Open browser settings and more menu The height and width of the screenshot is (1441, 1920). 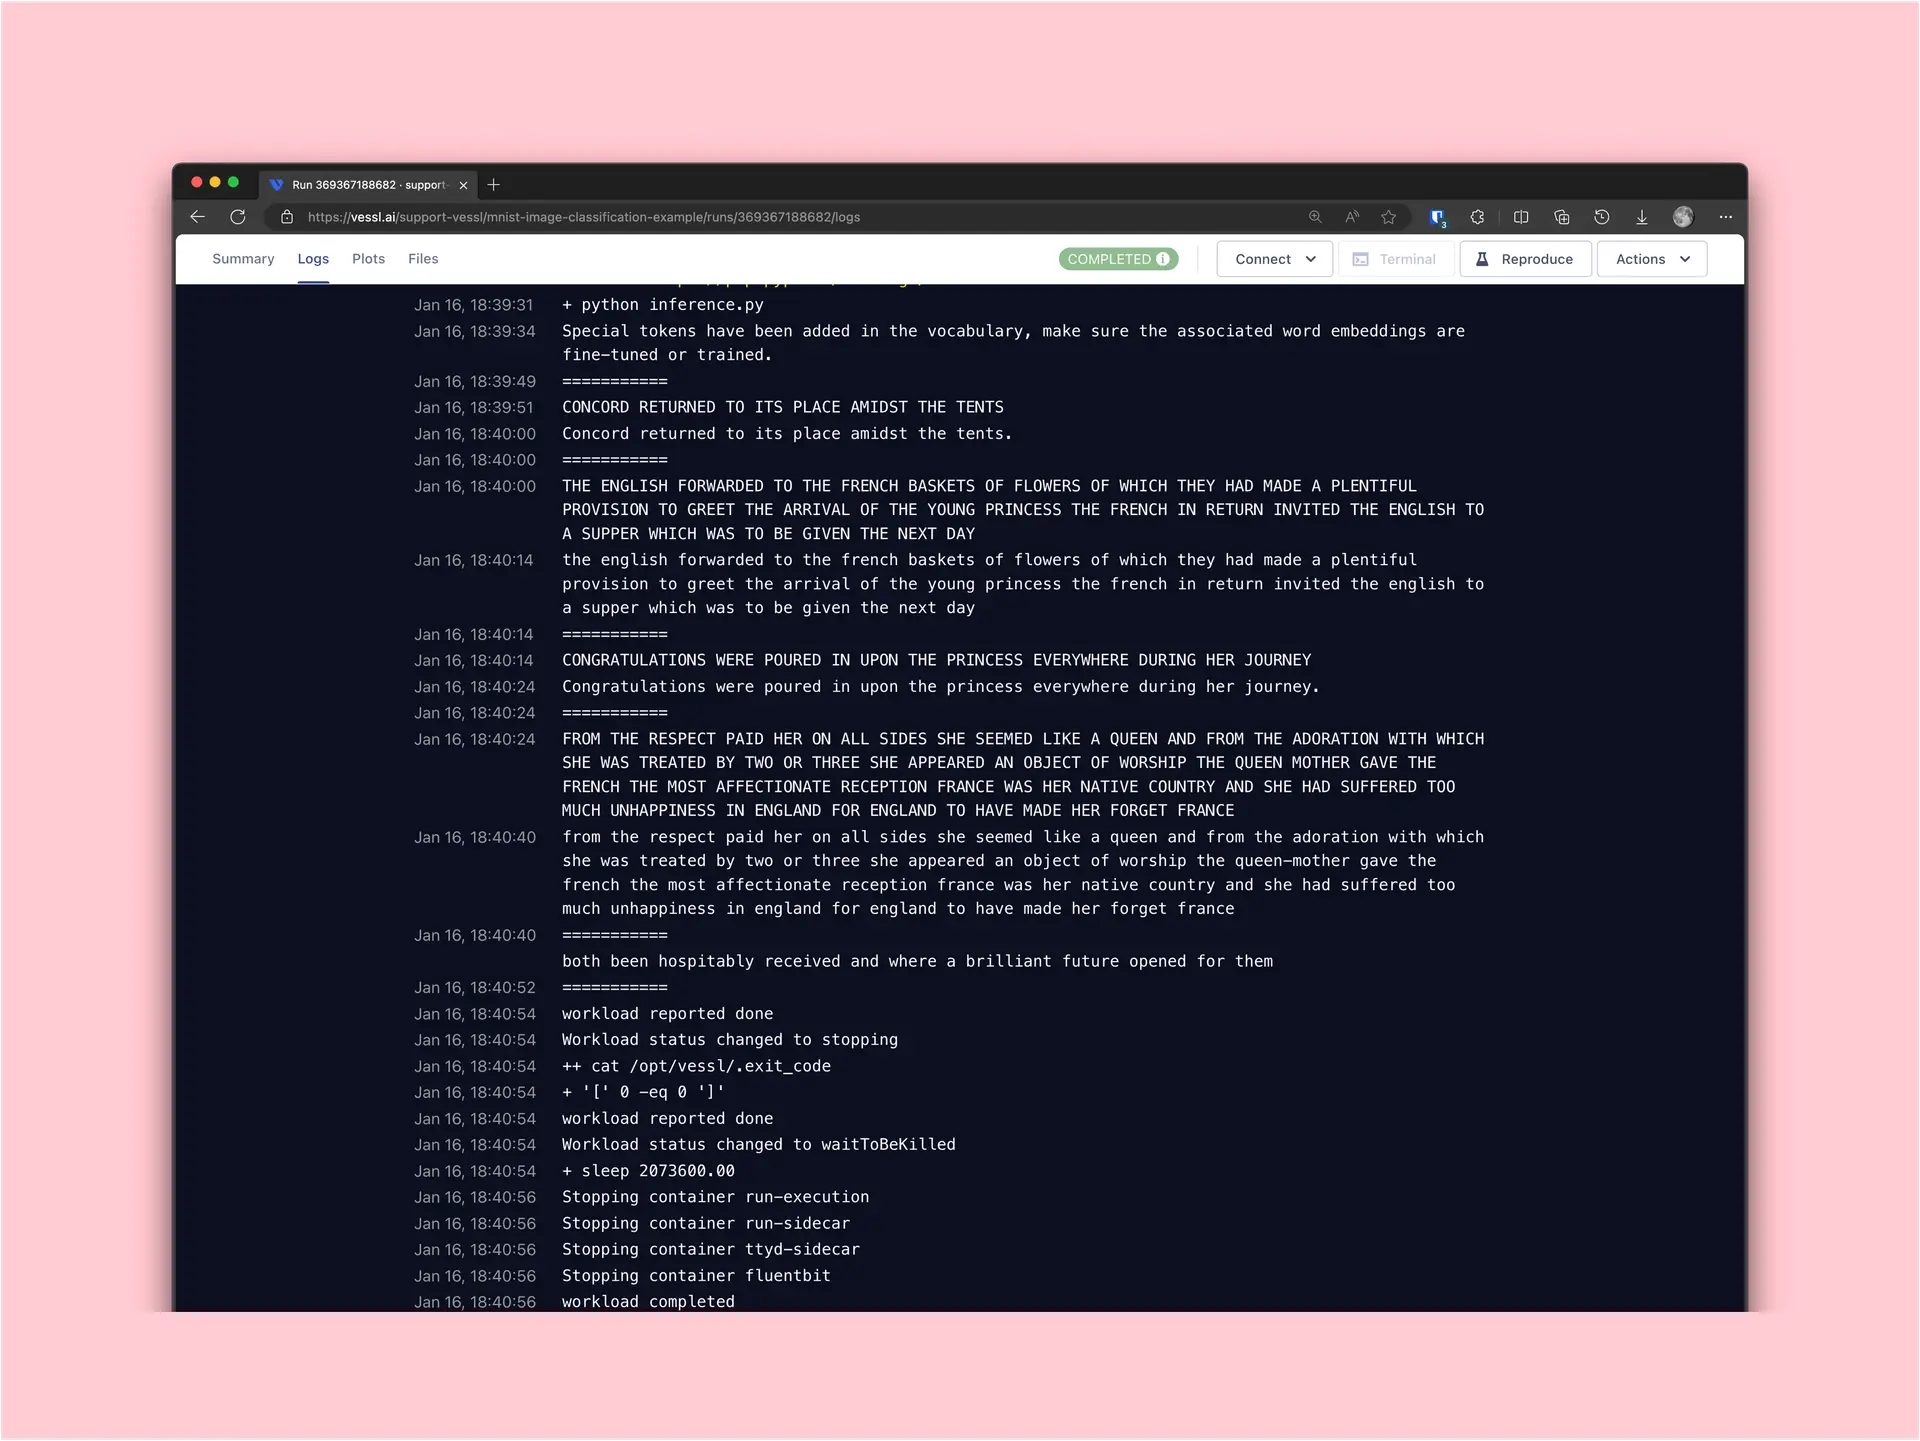pyautogui.click(x=1726, y=217)
